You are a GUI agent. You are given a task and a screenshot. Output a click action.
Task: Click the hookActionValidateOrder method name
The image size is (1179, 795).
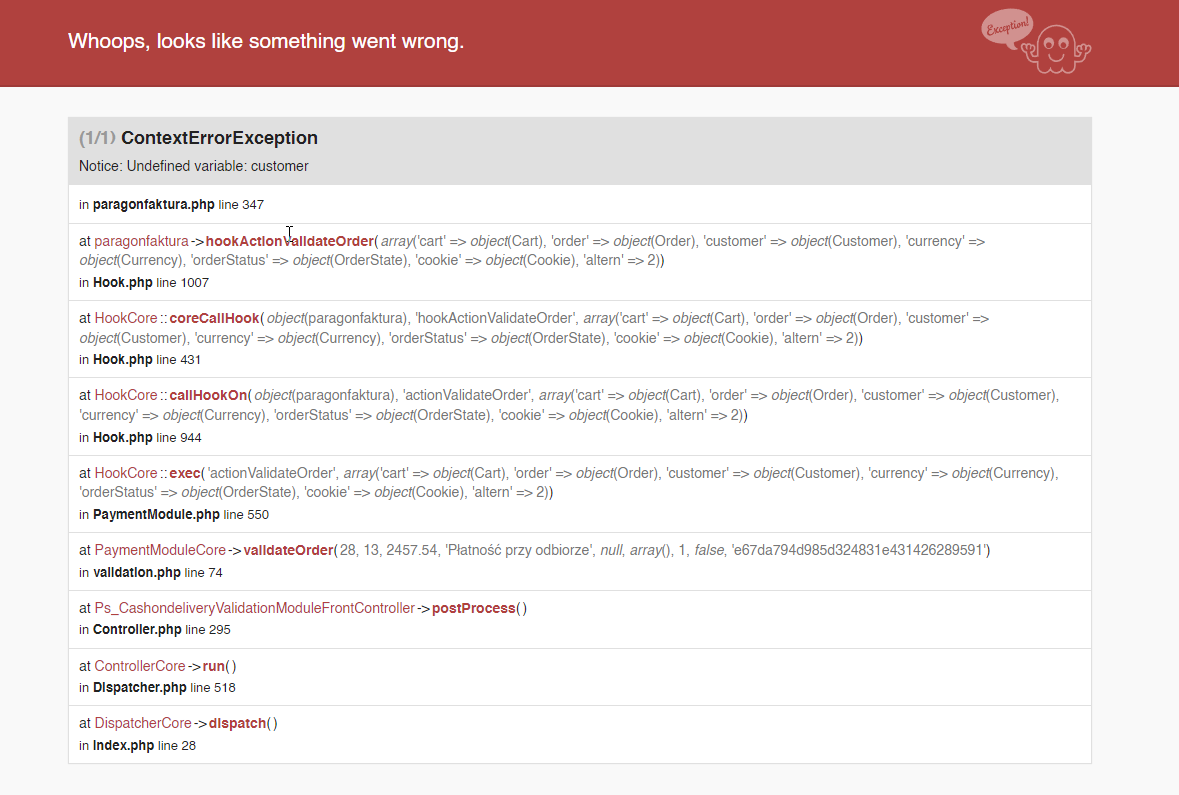tap(289, 241)
